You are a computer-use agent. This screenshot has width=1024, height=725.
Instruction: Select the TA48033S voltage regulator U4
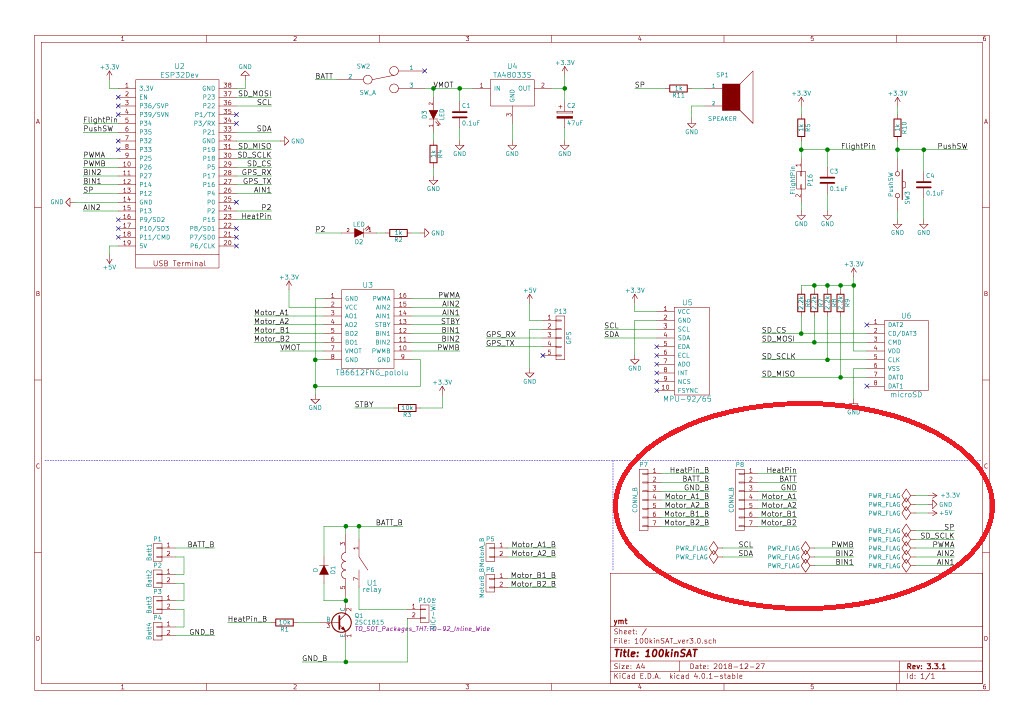512,92
